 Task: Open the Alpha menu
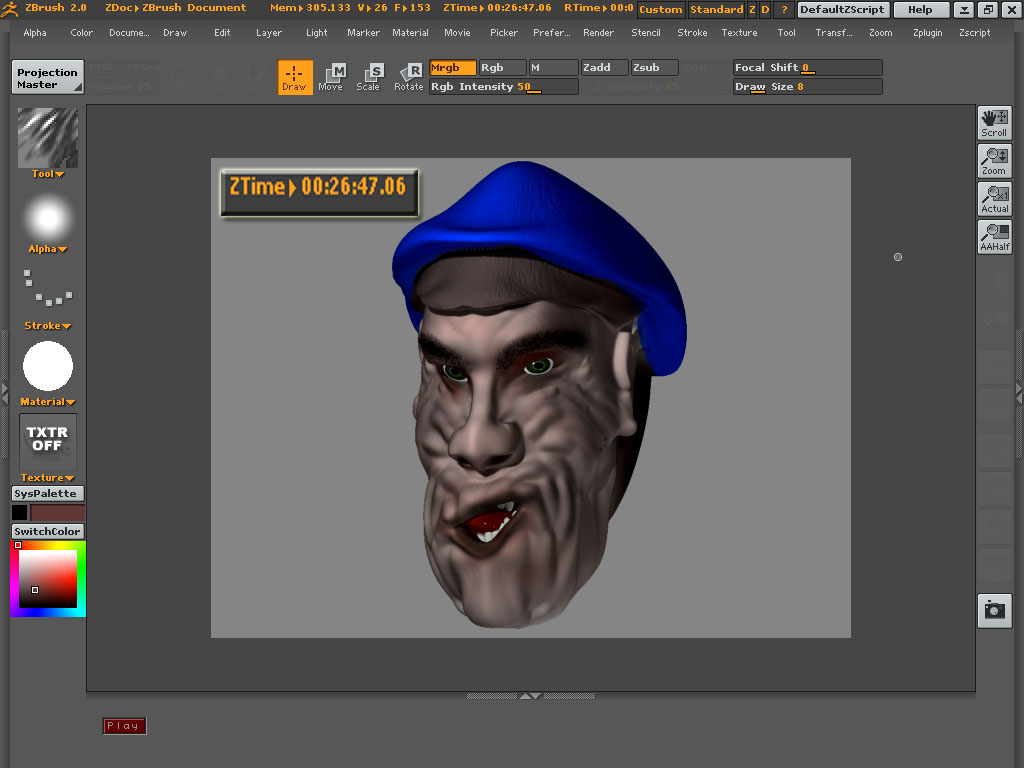(35, 33)
